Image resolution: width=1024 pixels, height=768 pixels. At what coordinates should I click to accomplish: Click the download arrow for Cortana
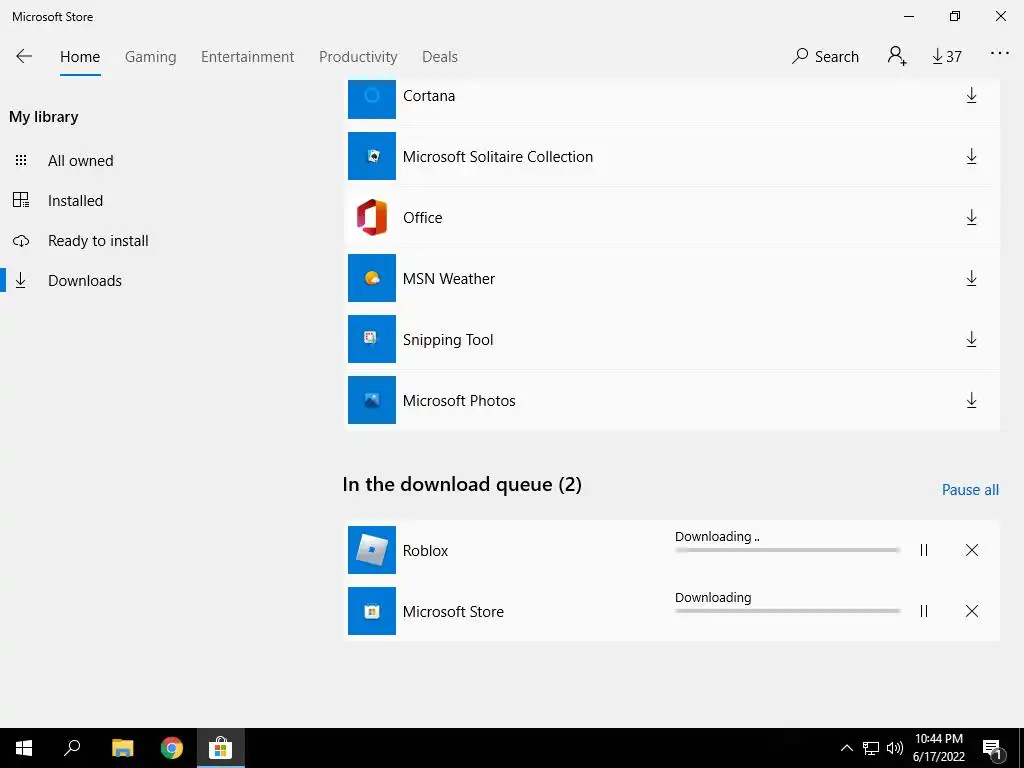click(971, 96)
